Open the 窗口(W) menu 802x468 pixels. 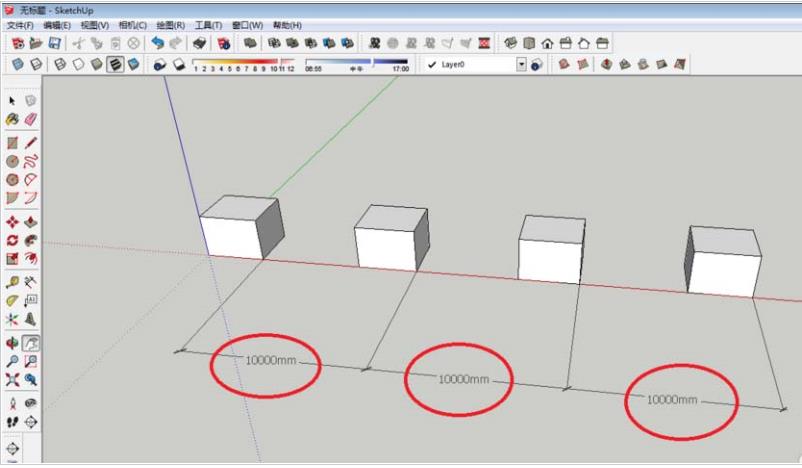[248, 25]
